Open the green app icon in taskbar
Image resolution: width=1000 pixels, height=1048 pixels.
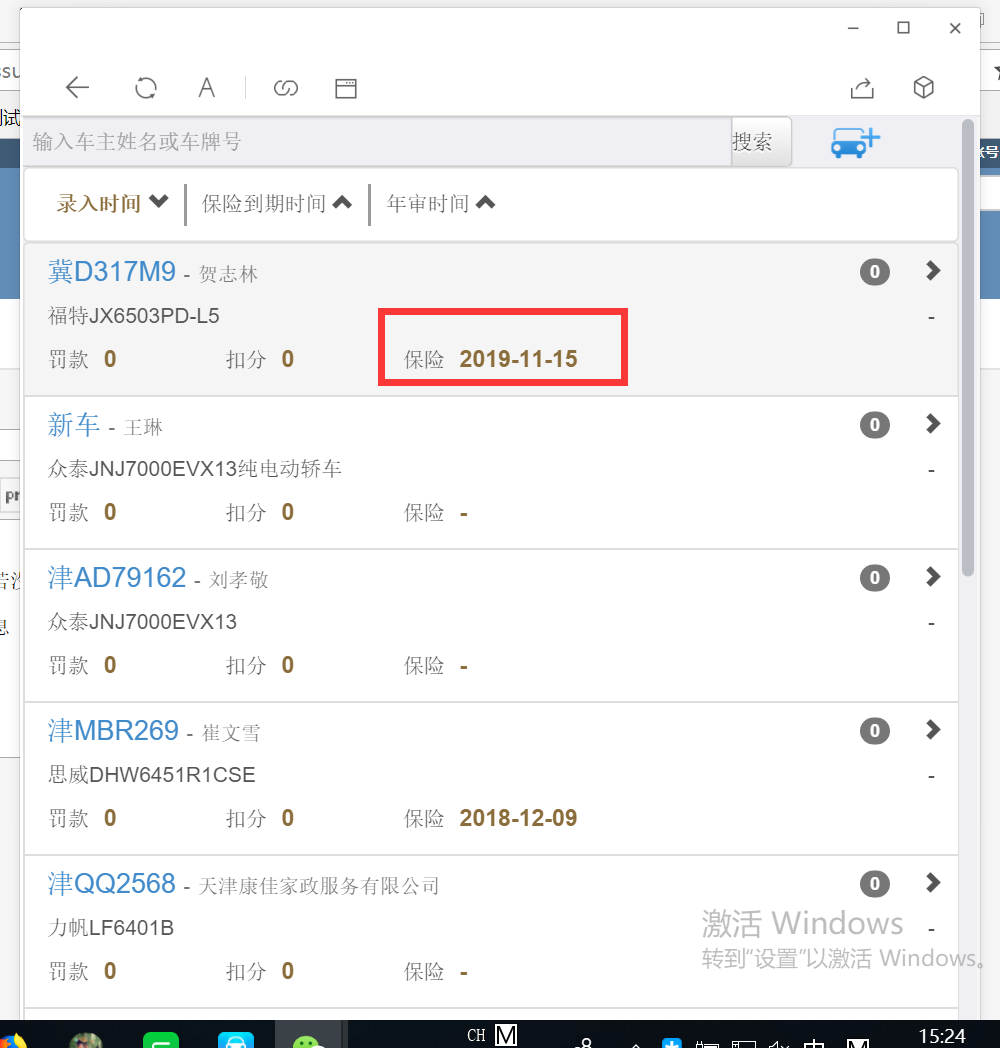pos(161,1039)
